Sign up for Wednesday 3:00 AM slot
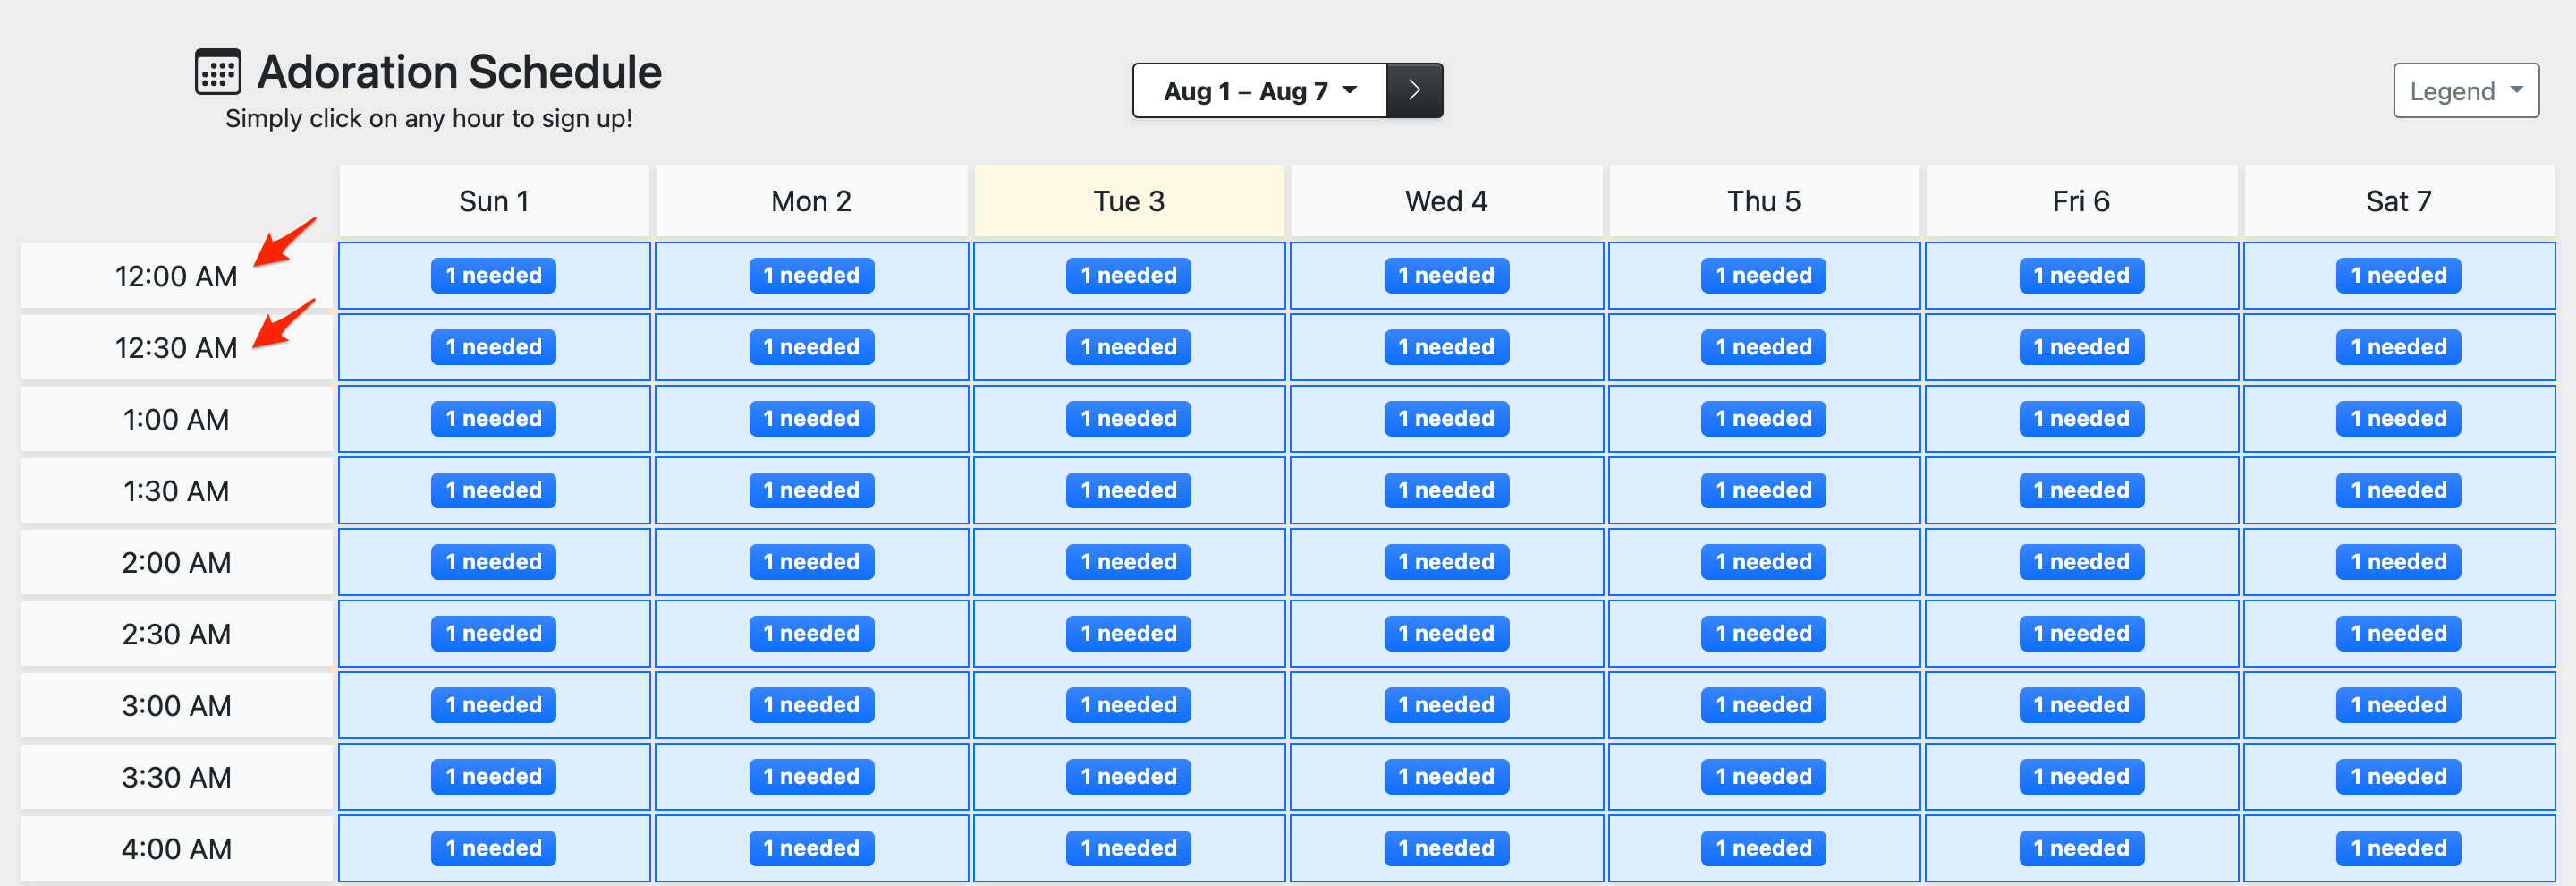Image resolution: width=2576 pixels, height=886 pixels. tap(1446, 704)
